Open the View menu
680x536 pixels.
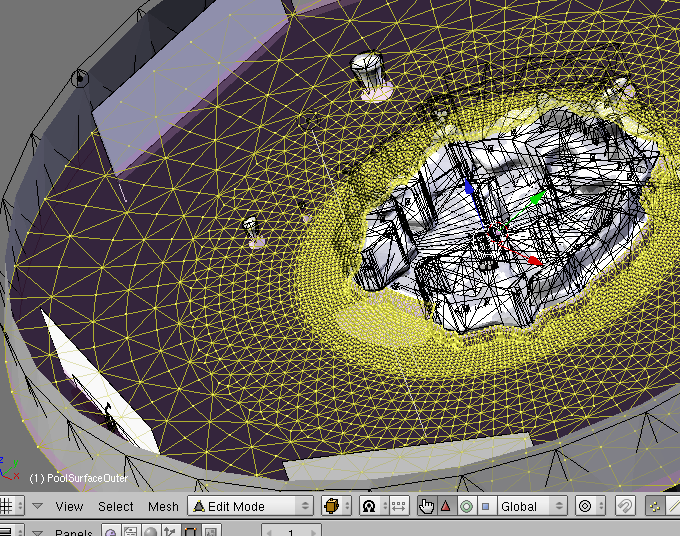[x=69, y=507]
